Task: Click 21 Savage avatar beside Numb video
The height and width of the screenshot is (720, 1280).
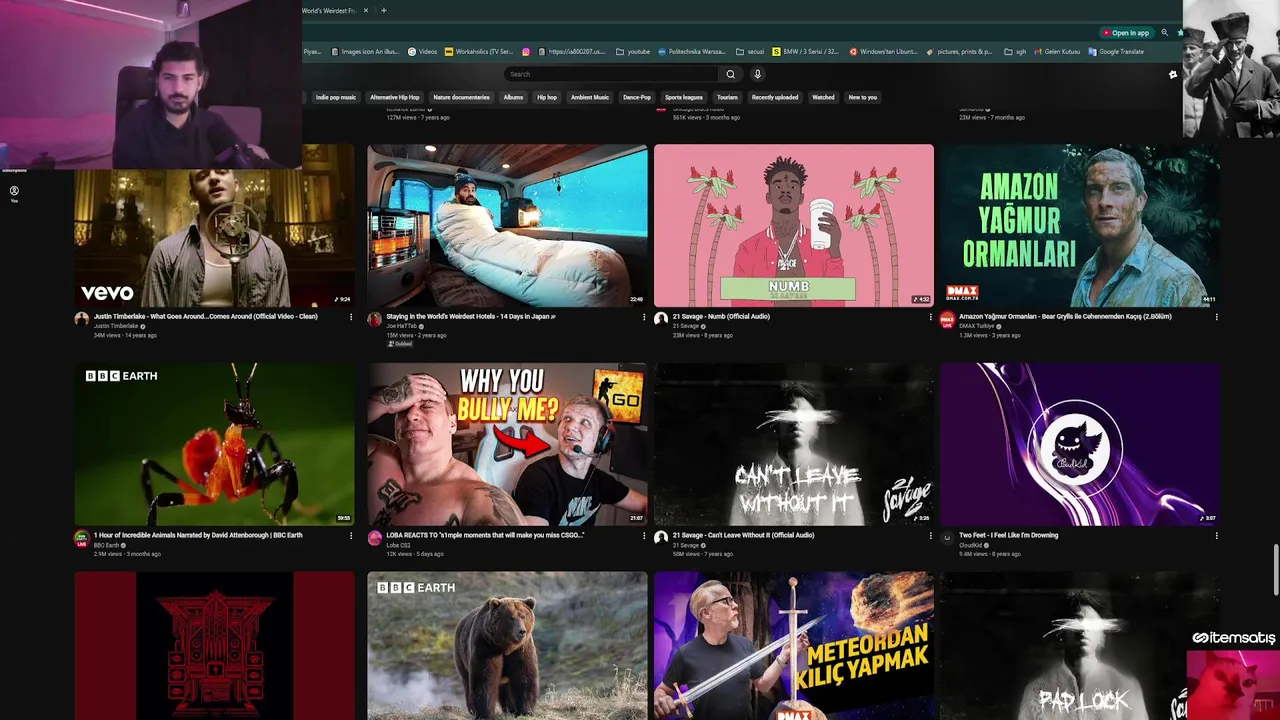Action: 661,319
